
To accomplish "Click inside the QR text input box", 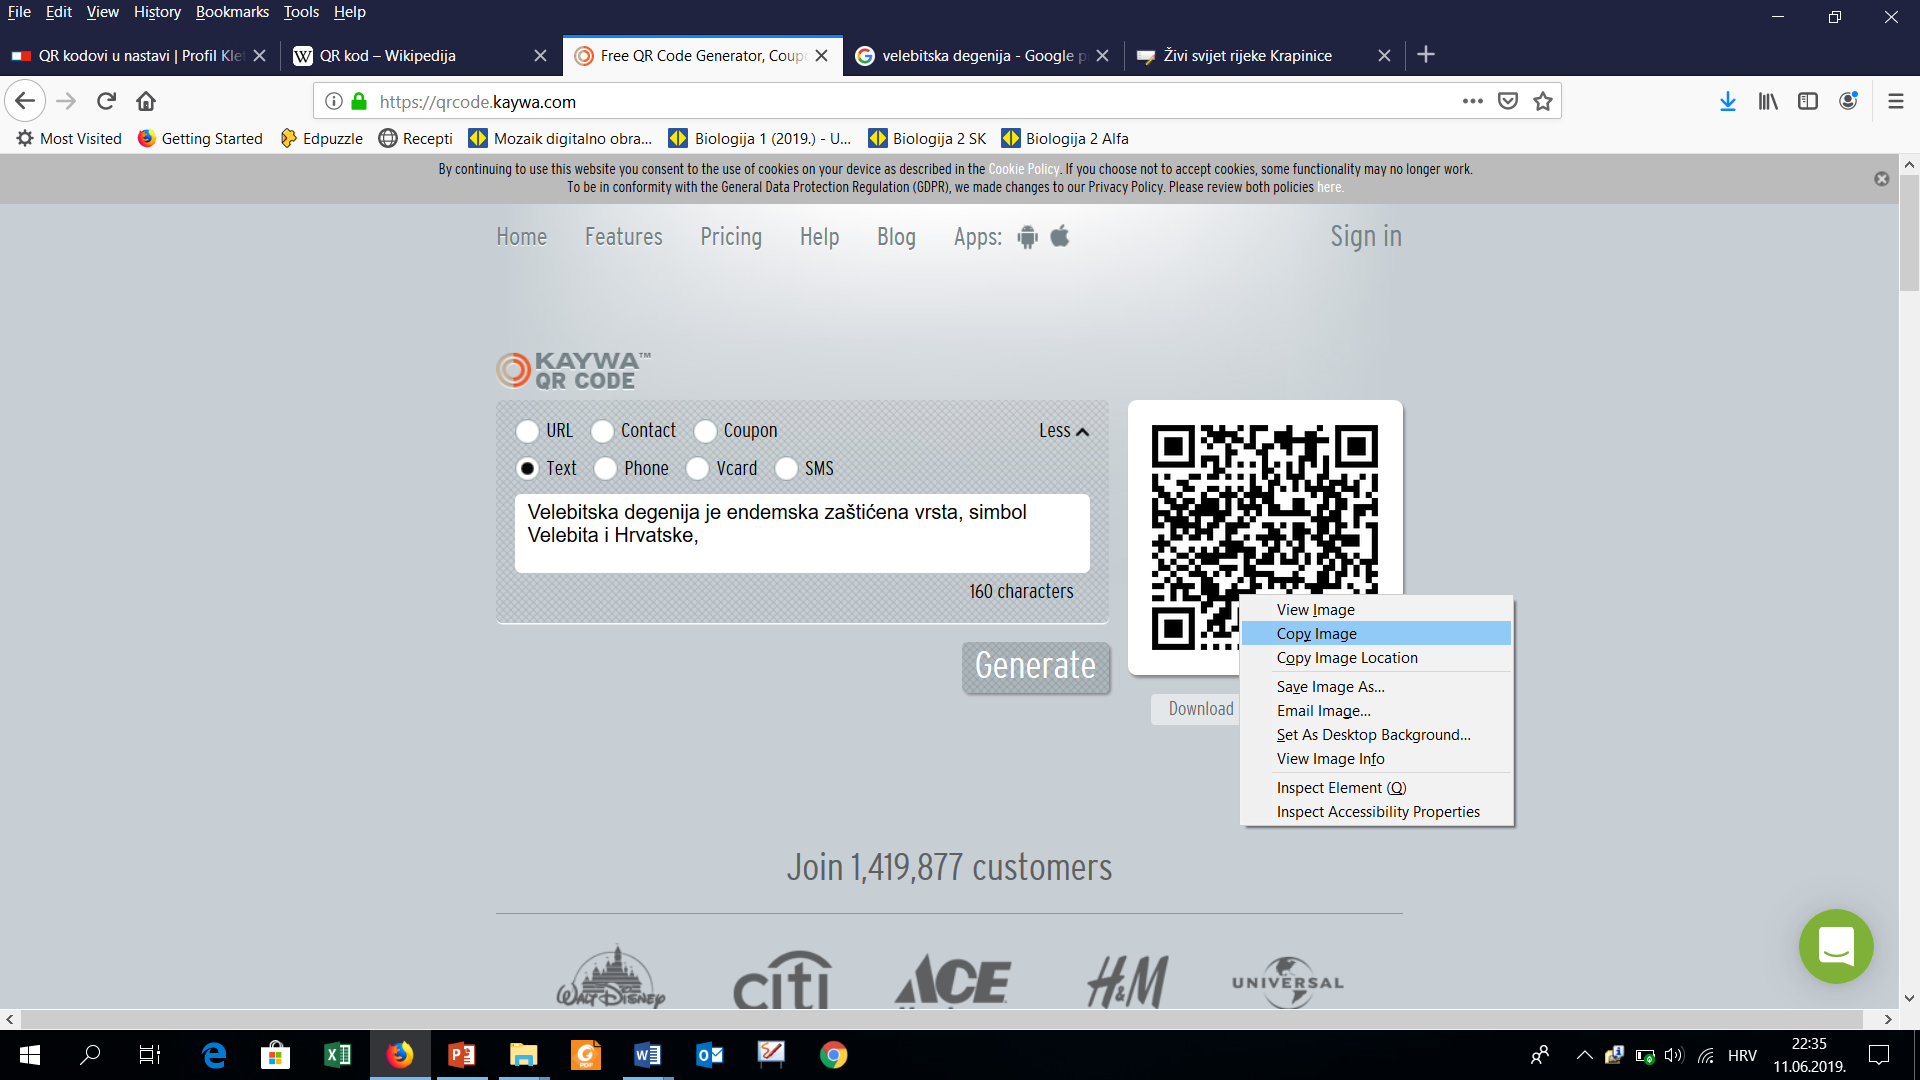I will click(801, 533).
